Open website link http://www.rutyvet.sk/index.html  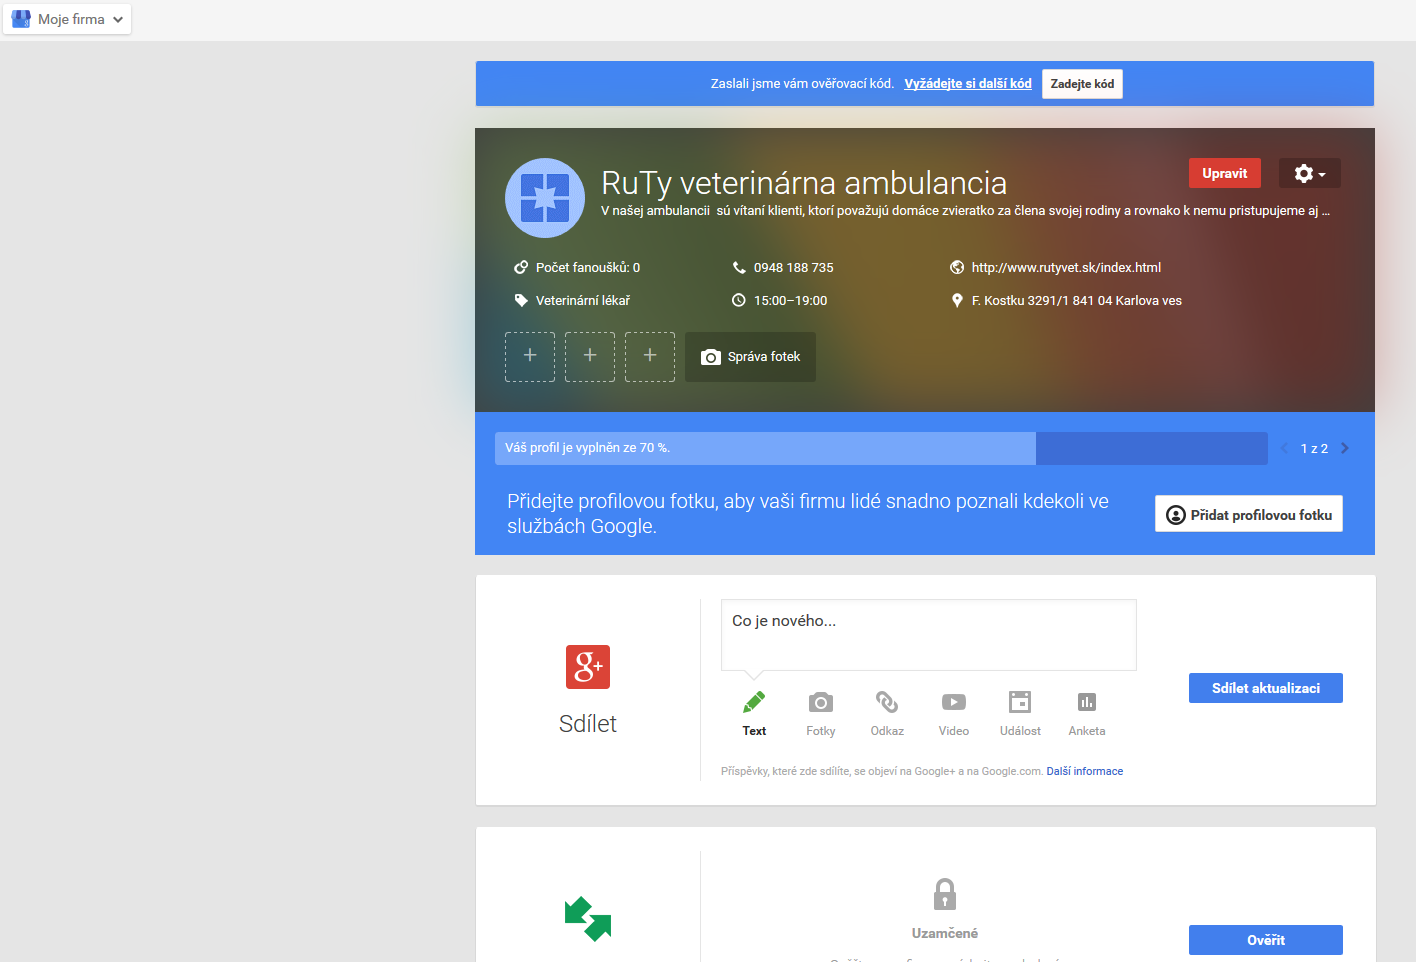pos(1066,267)
